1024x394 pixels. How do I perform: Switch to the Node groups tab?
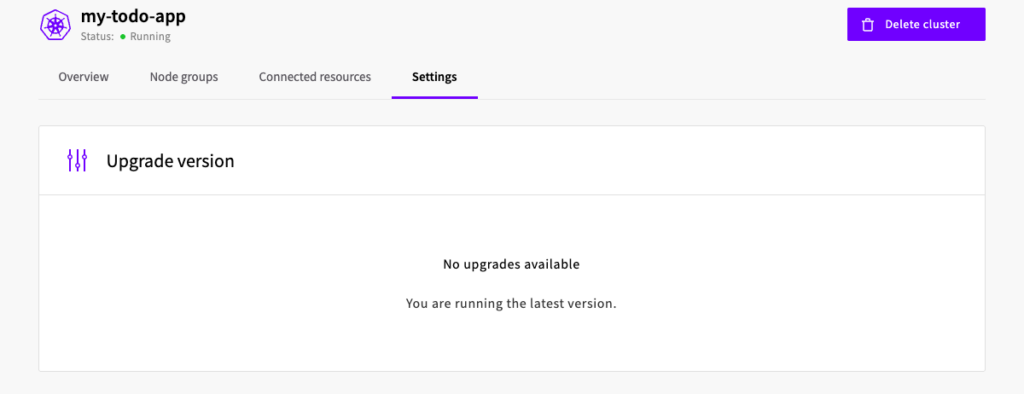pos(184,77)
